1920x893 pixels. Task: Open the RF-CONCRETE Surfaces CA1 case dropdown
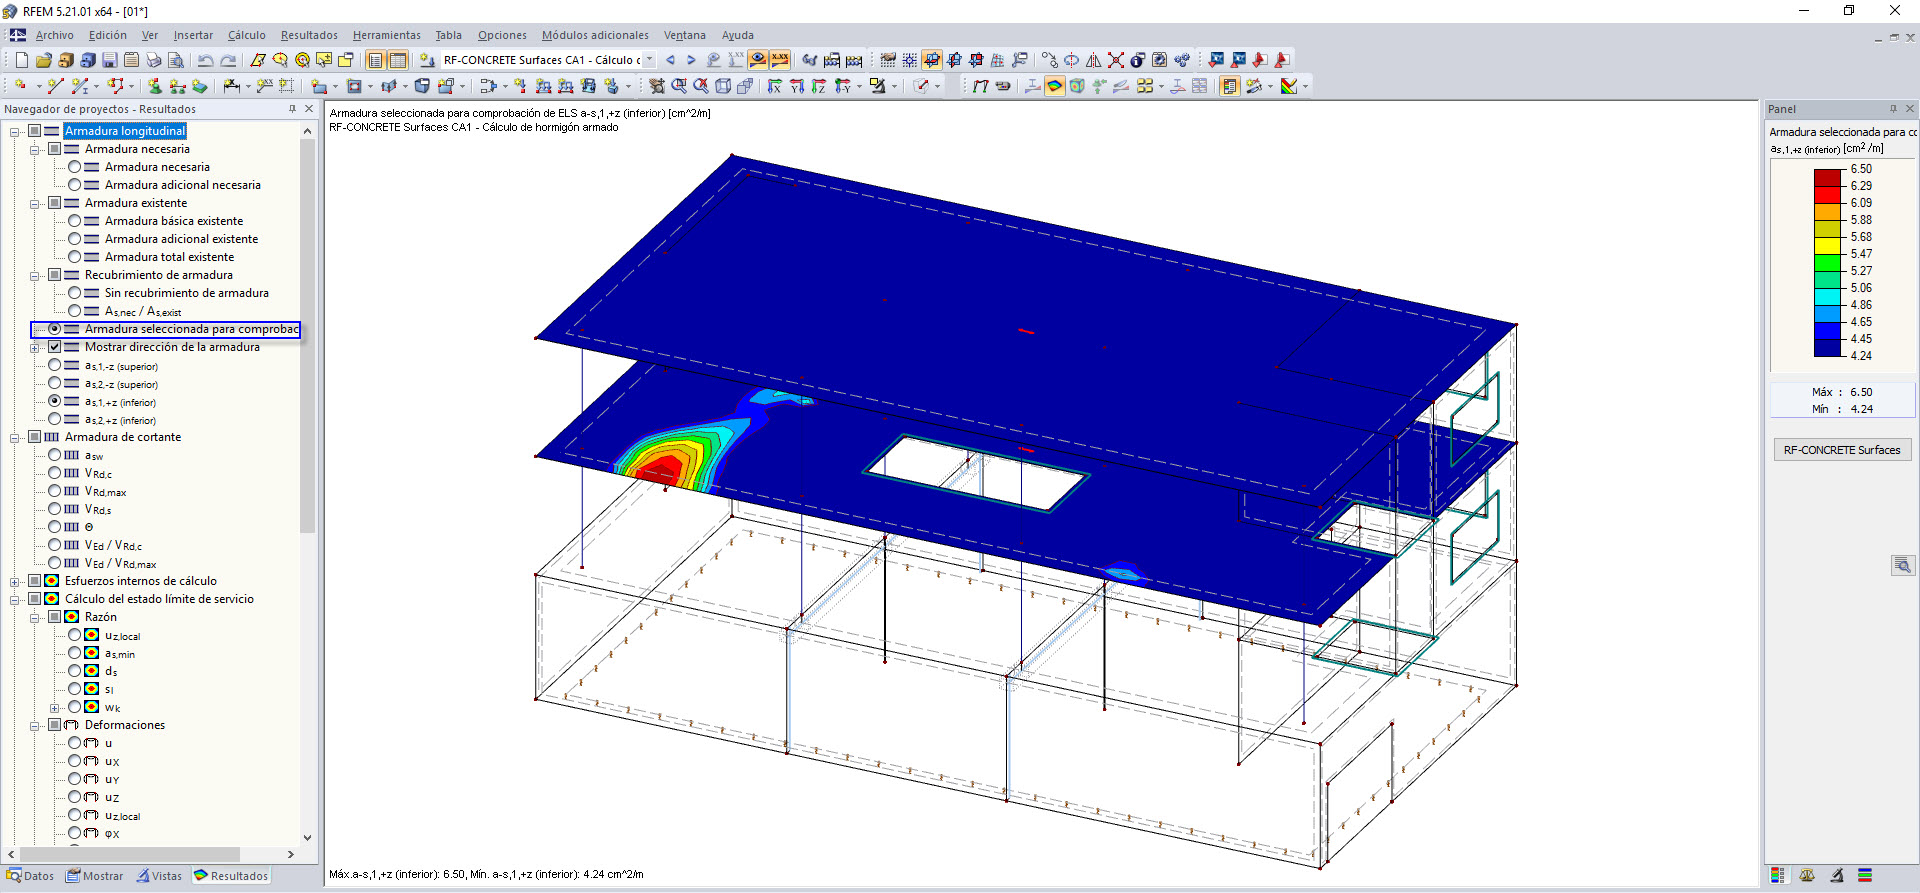tap(649, 60)
